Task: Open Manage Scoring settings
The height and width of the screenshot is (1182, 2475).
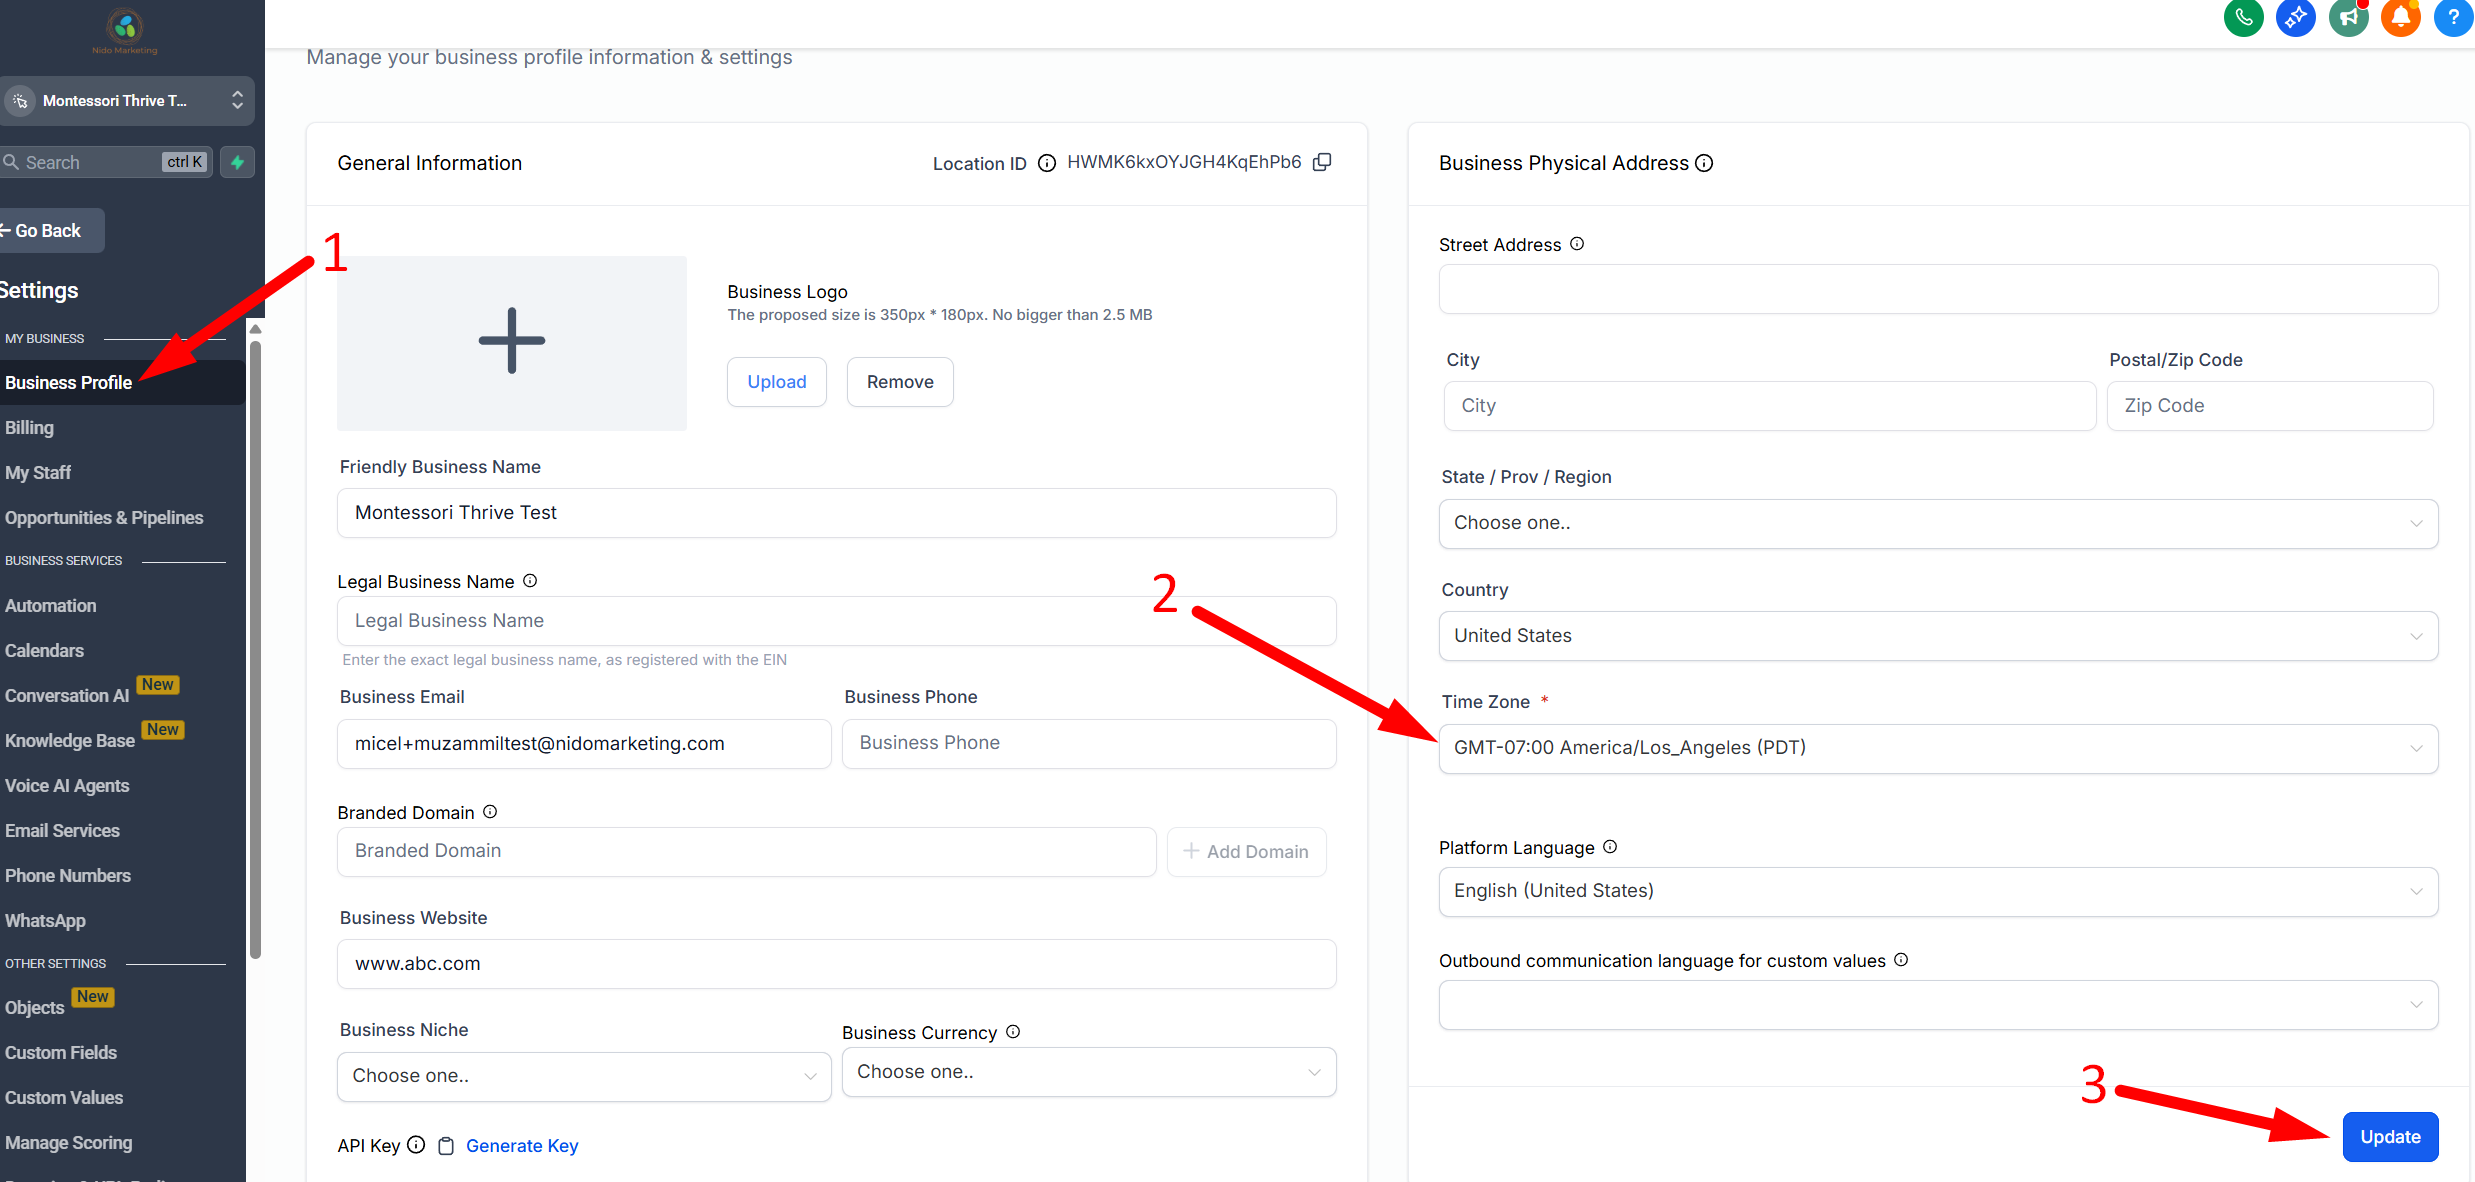Action: (69, 1142)
